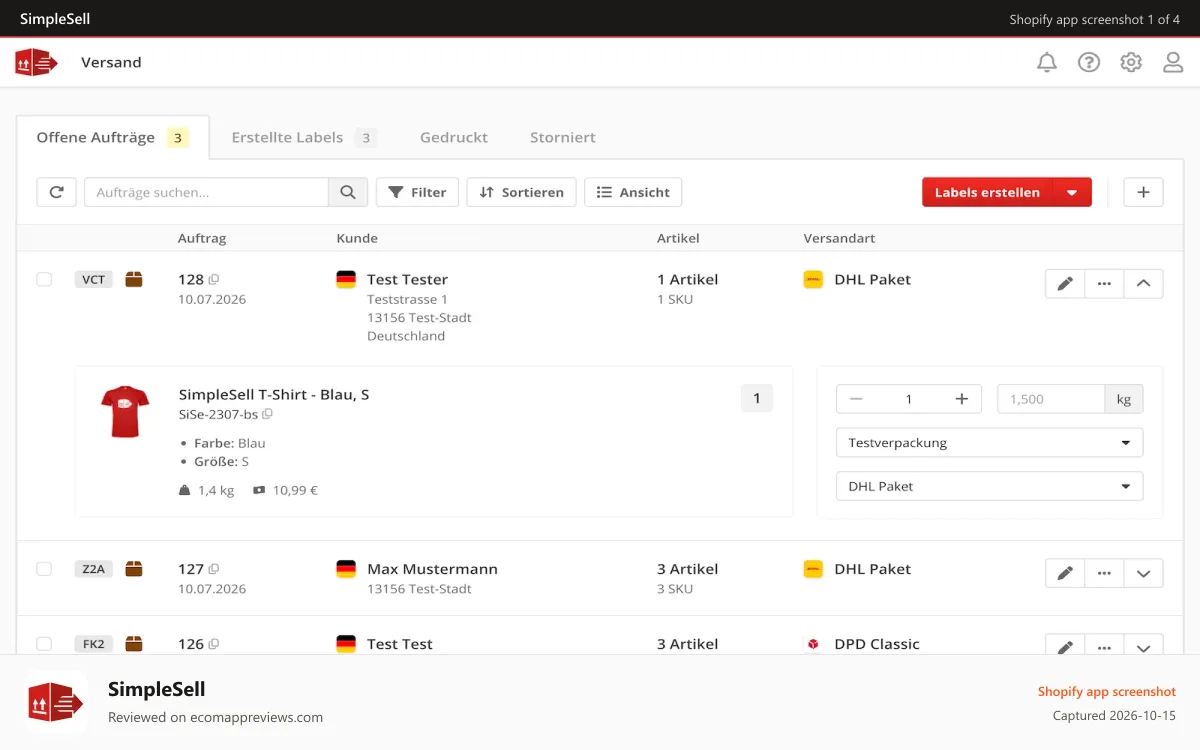
Task: Open the Filter options
Action: 417,192
